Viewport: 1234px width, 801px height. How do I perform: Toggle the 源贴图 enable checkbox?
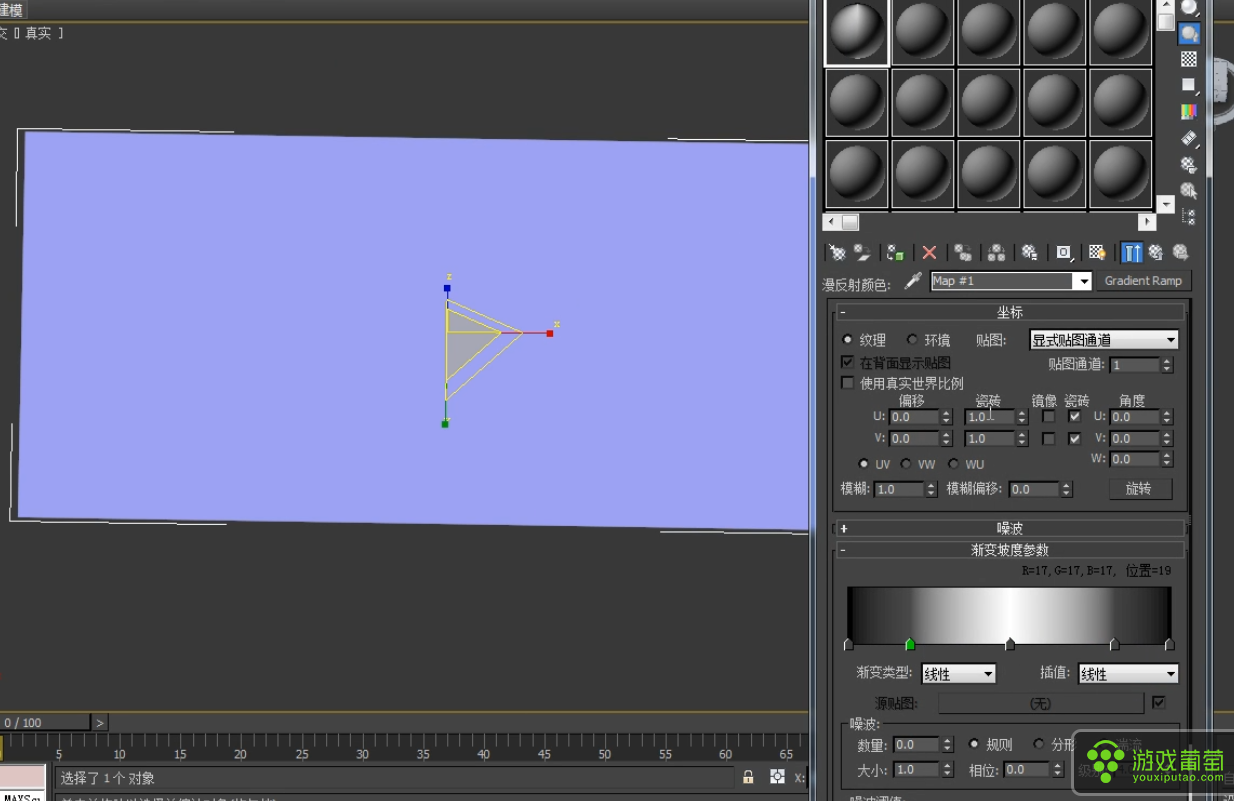click(x=1159, y=703)
